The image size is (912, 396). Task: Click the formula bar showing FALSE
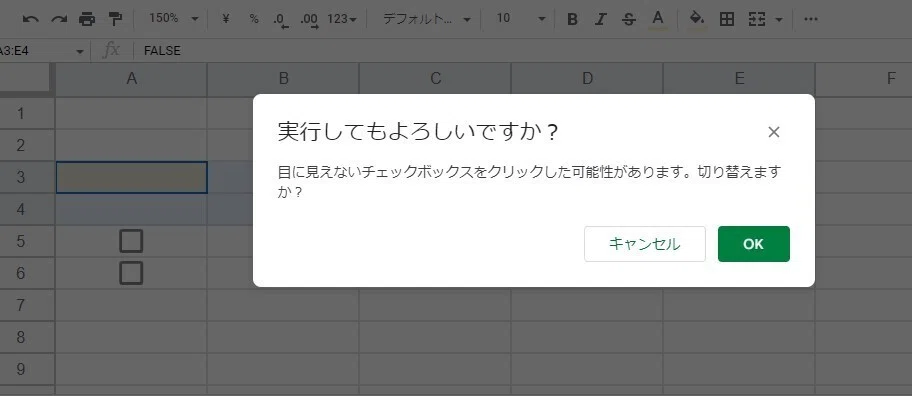[522, 51]
